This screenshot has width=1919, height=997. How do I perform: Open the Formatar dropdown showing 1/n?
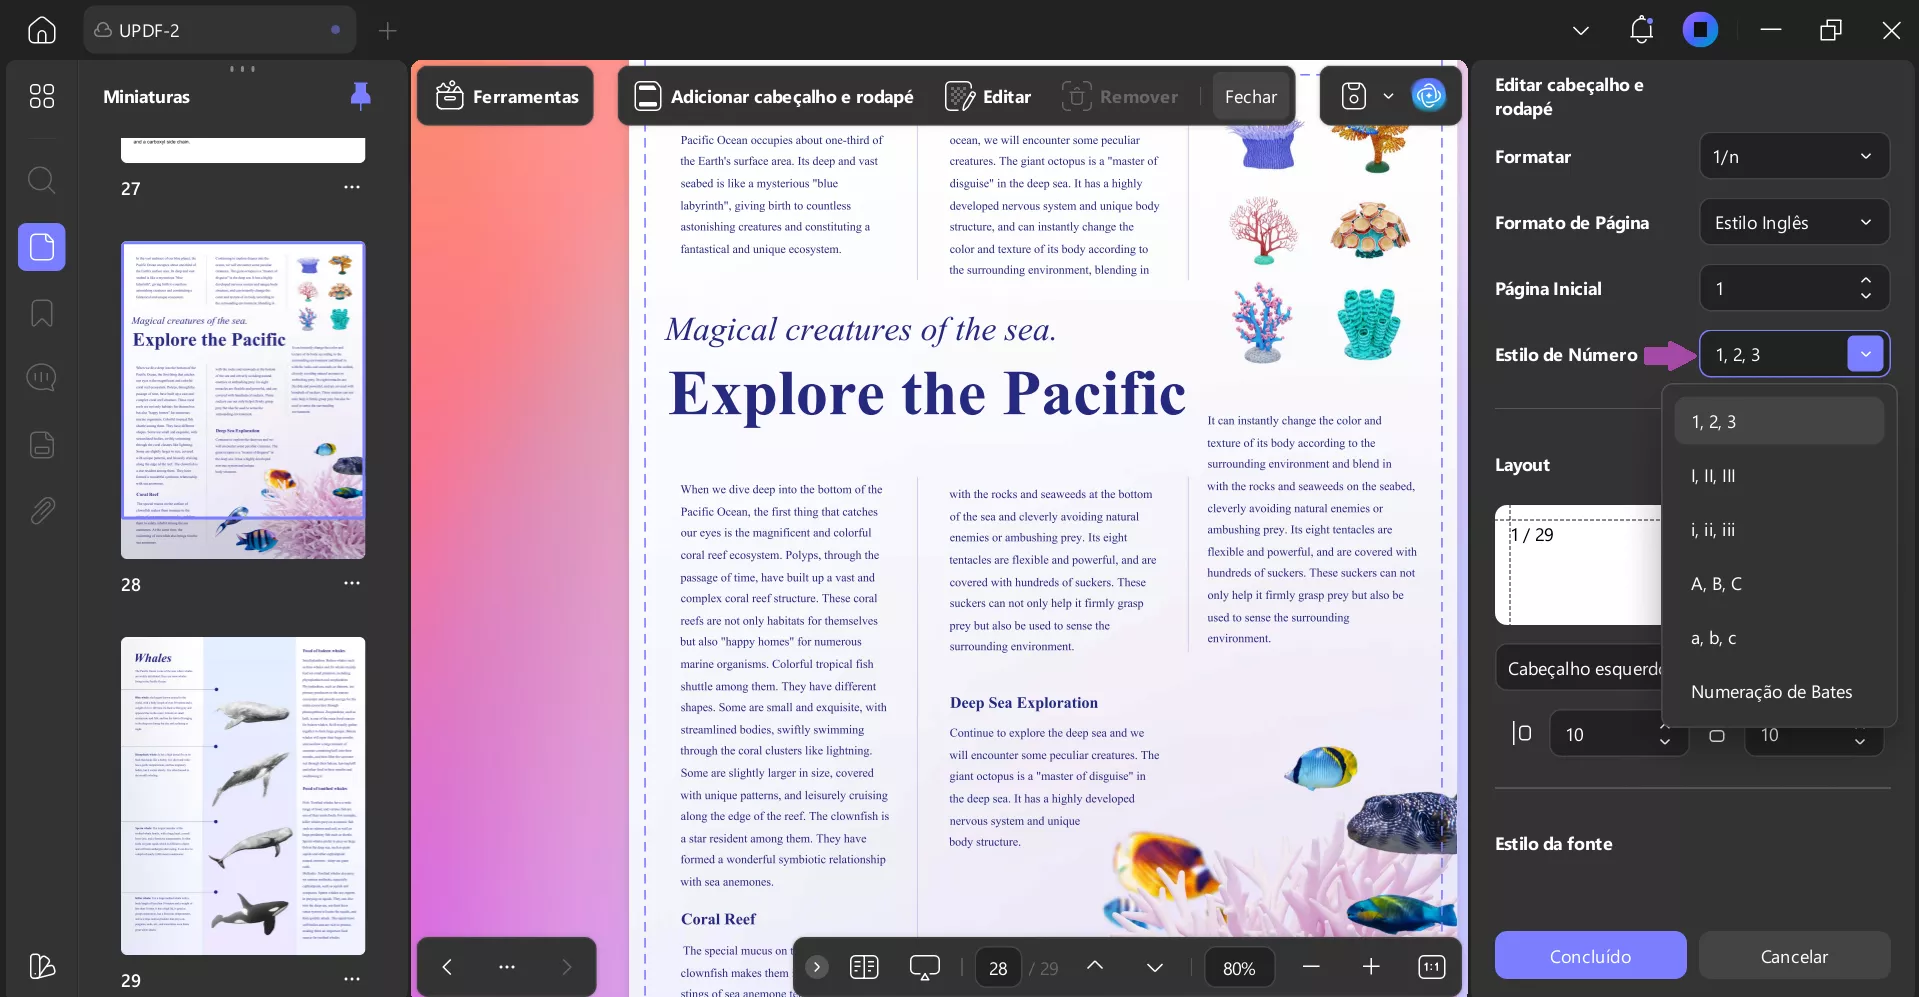(1792, 156)
